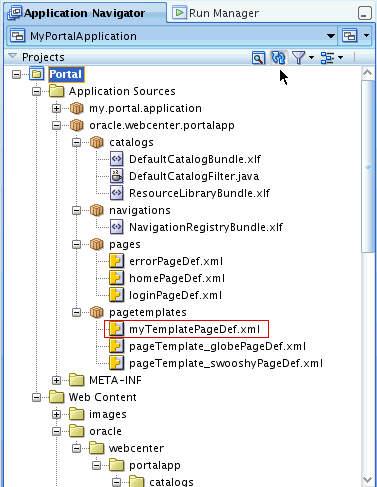Click the Portal project icon
377x487 pixels.
[36, 74]
